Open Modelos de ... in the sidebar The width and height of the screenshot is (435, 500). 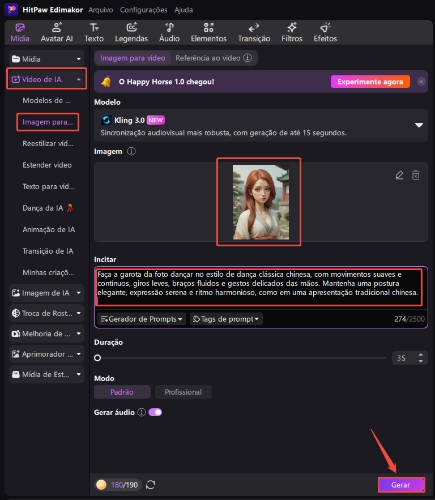[46, 100]
